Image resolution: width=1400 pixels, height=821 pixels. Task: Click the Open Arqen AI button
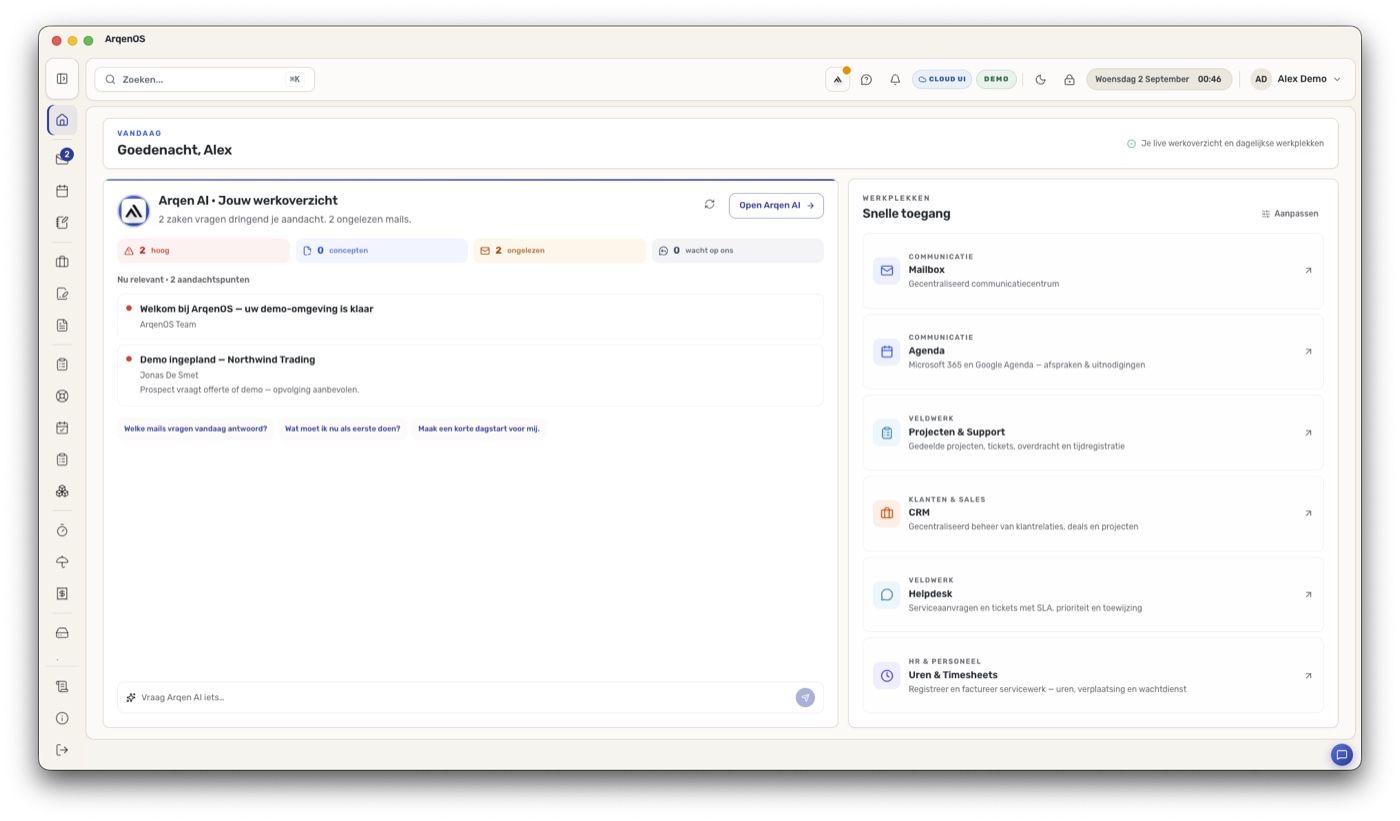click(776, 205)
